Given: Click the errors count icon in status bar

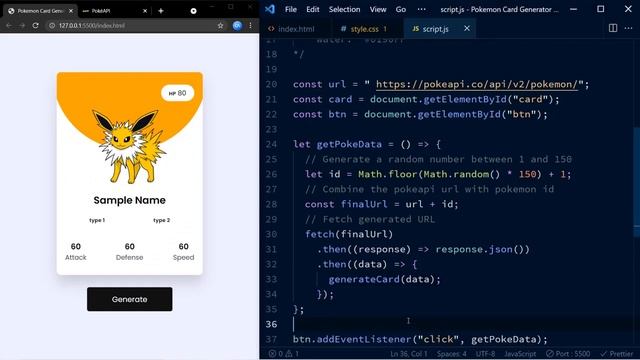Looking at the screenshot, I should pos(276,354).
